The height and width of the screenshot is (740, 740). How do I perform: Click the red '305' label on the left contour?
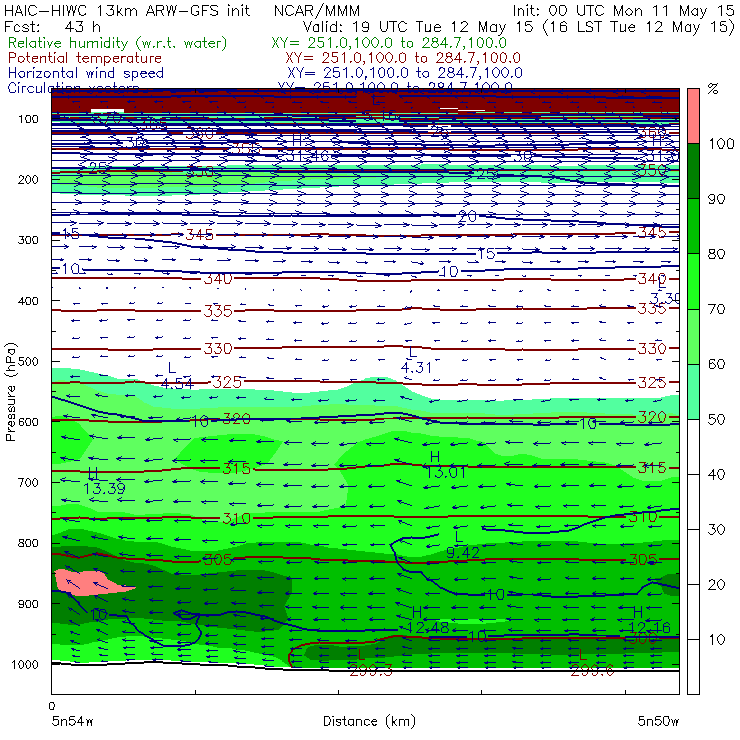218,560
